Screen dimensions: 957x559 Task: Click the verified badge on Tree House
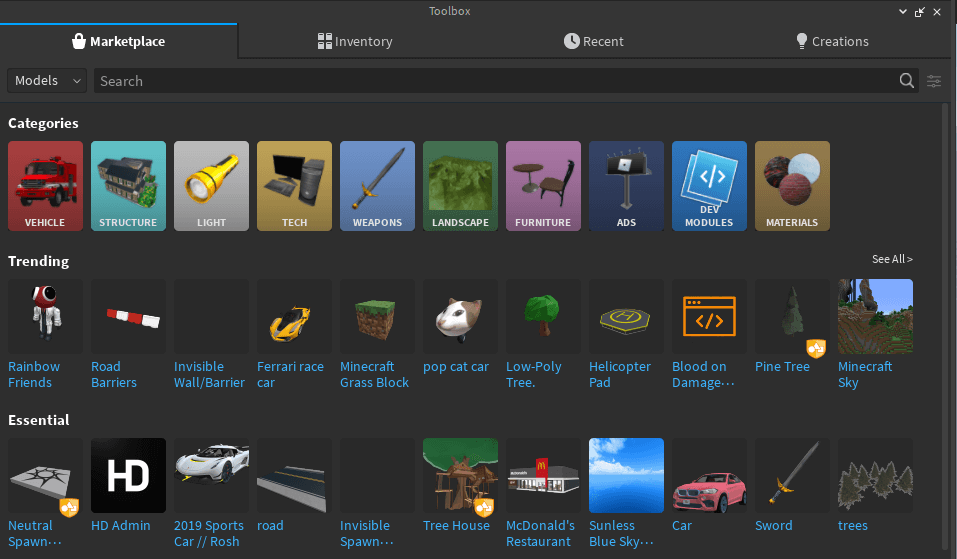pos(484,508)
